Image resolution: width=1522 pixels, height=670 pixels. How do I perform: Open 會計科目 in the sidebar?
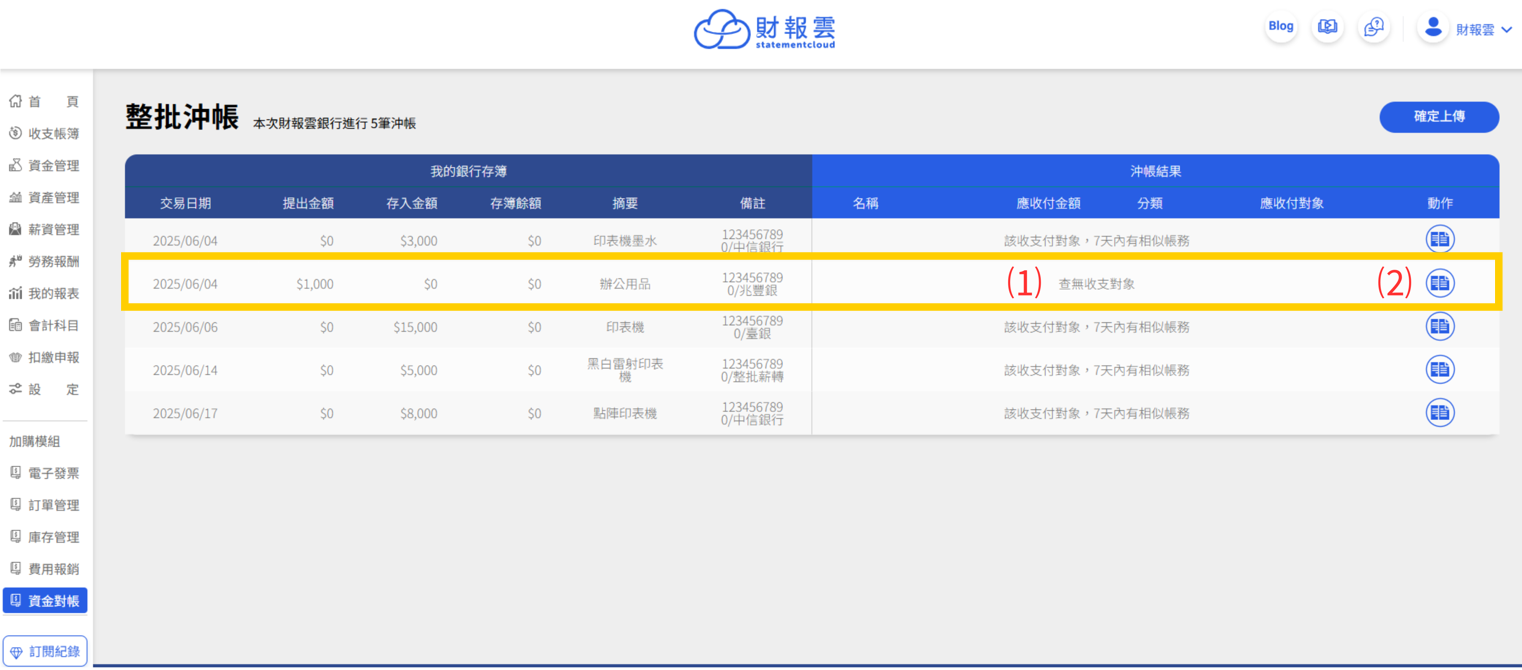pos(44,326)
